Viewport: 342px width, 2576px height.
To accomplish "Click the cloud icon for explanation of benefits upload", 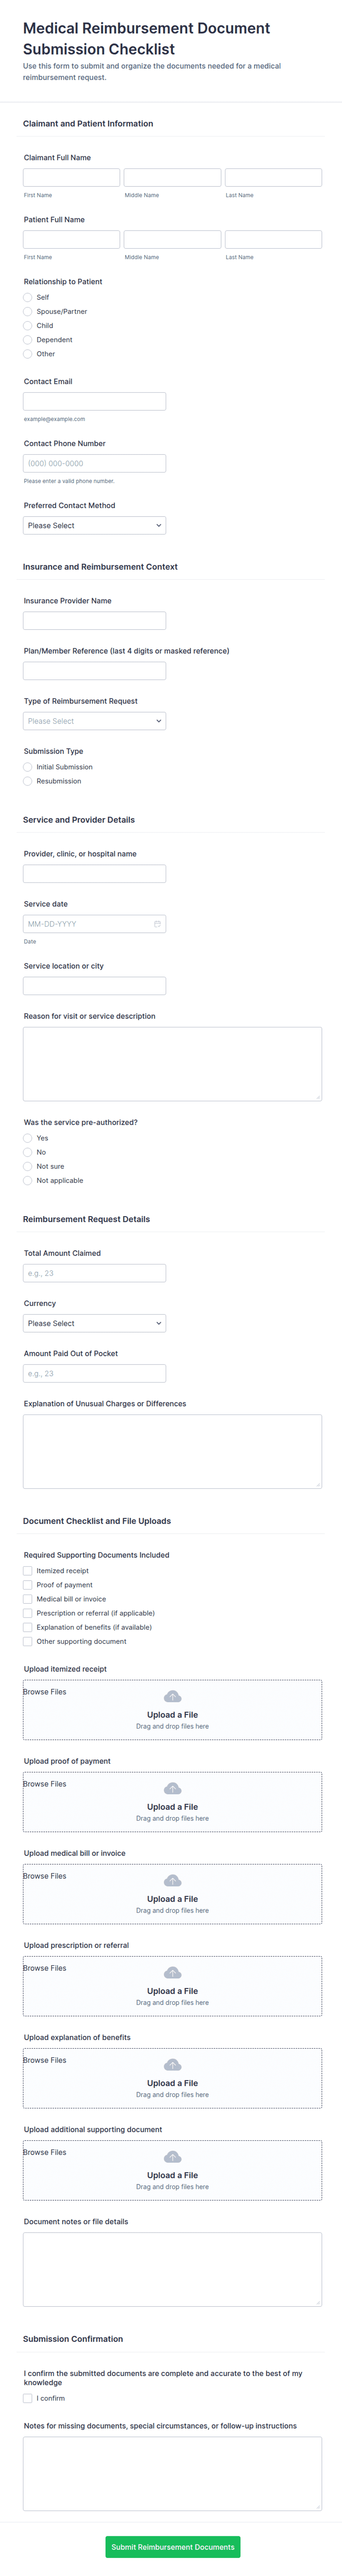I will [x=172, y=2065].
